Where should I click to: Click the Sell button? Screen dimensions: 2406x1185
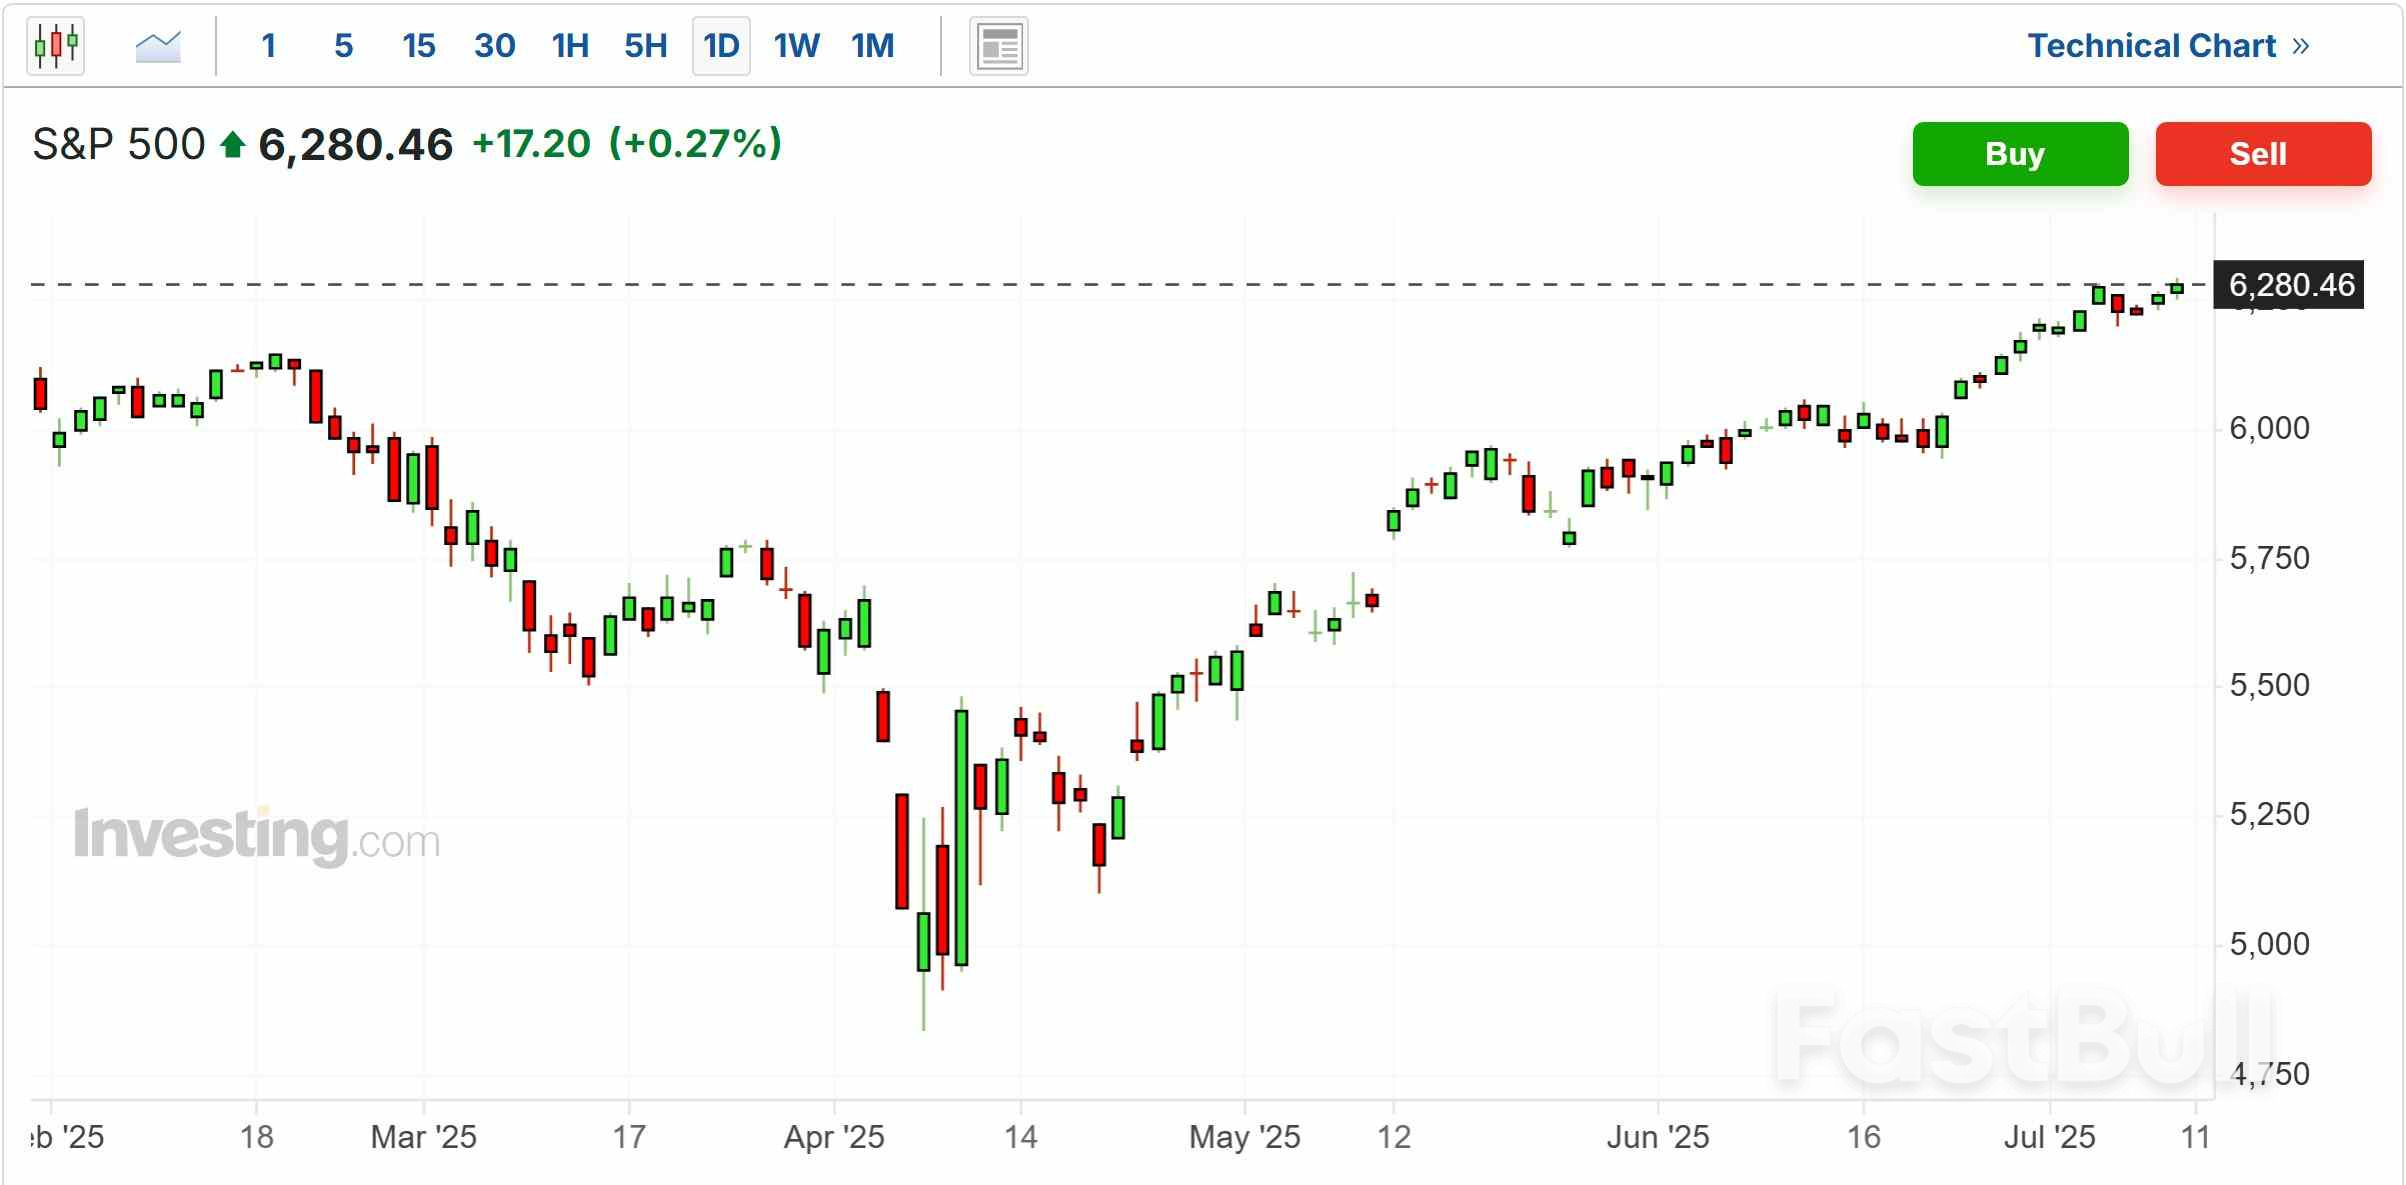[2264, 154]
